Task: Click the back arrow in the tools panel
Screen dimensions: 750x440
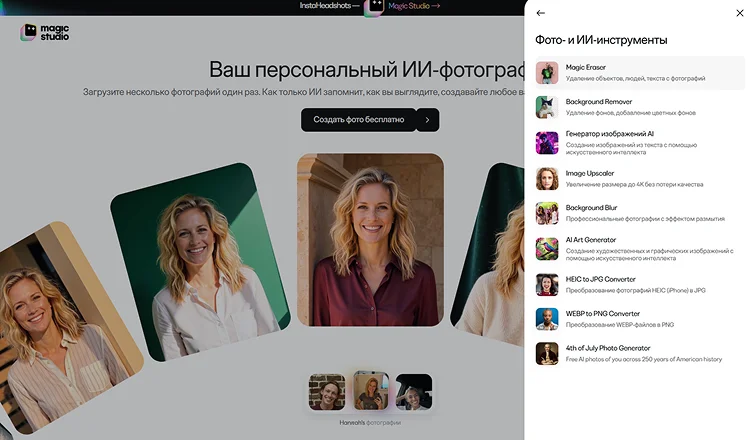Action: 540,13
